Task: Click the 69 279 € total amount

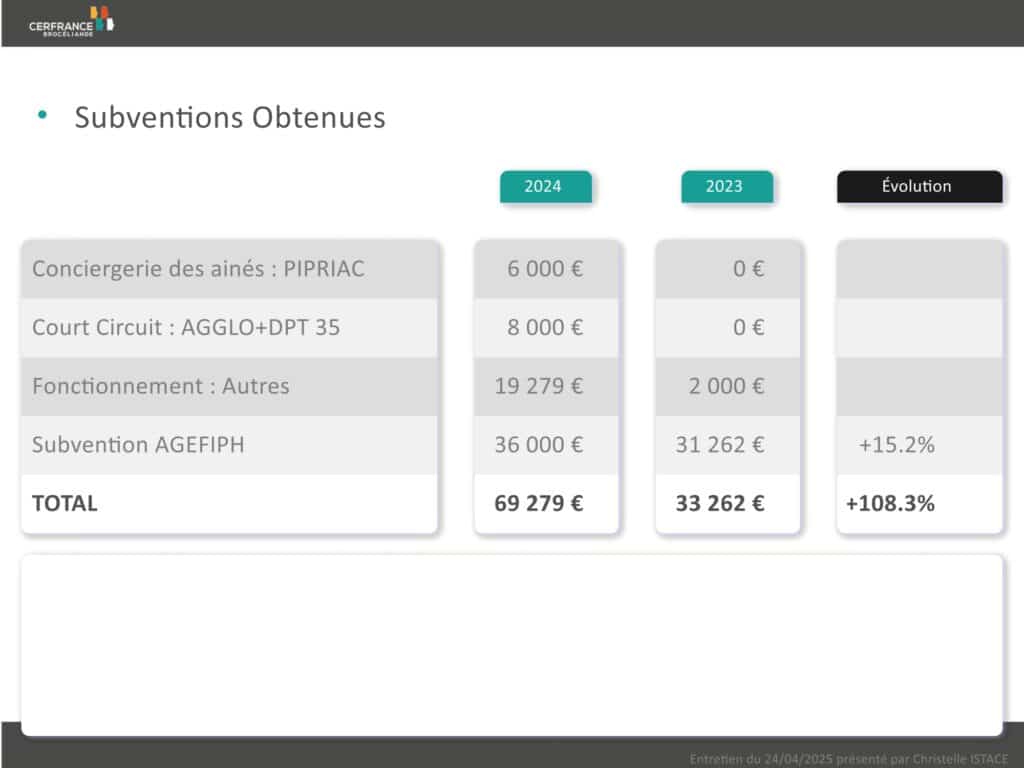Action: click(539, 504)
